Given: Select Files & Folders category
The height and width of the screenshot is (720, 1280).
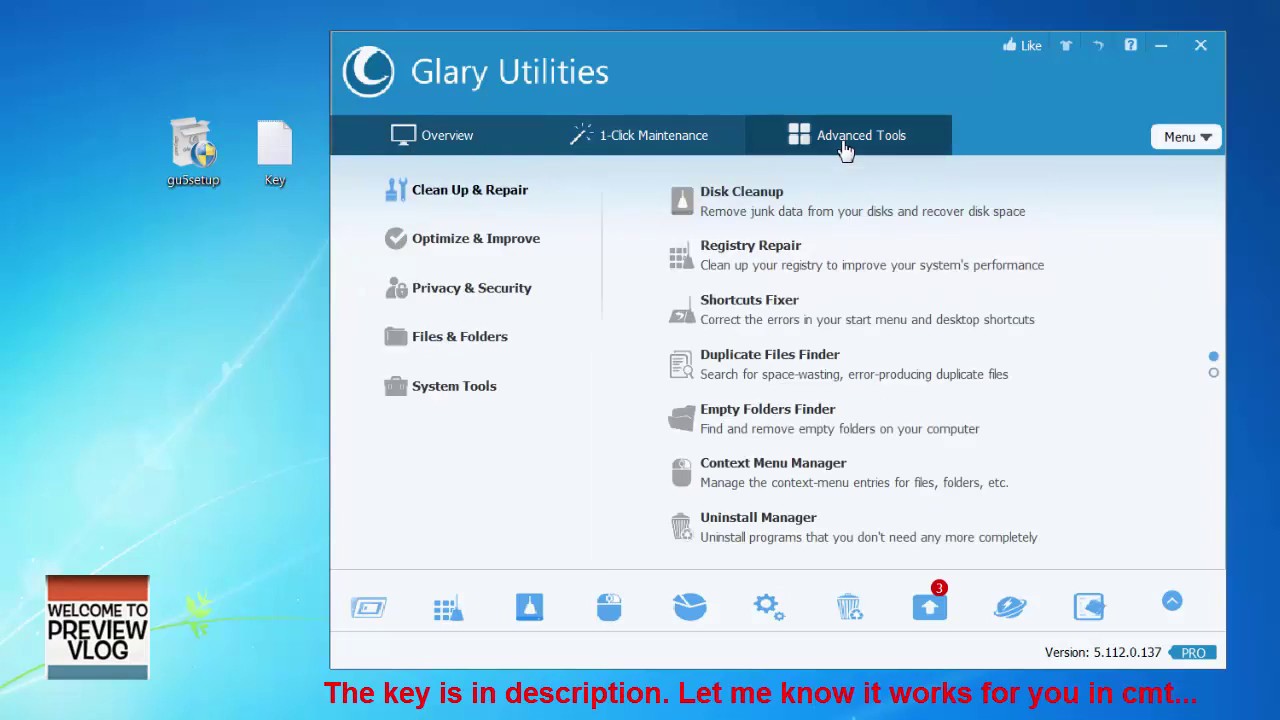Looking at the screenshot, I should (446, 337).
